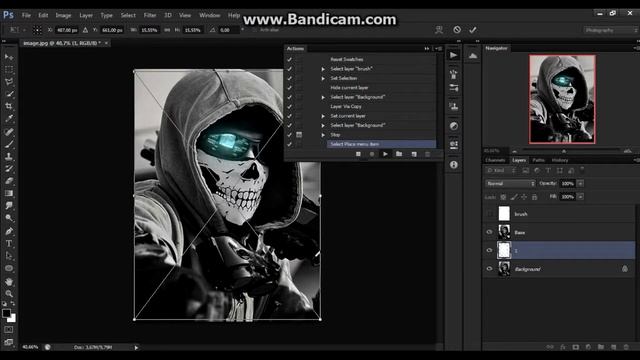The width and height of the screenshot is (640, 360).
Task: Open the Opacity slider dropdown arrow
Action: 580,184
